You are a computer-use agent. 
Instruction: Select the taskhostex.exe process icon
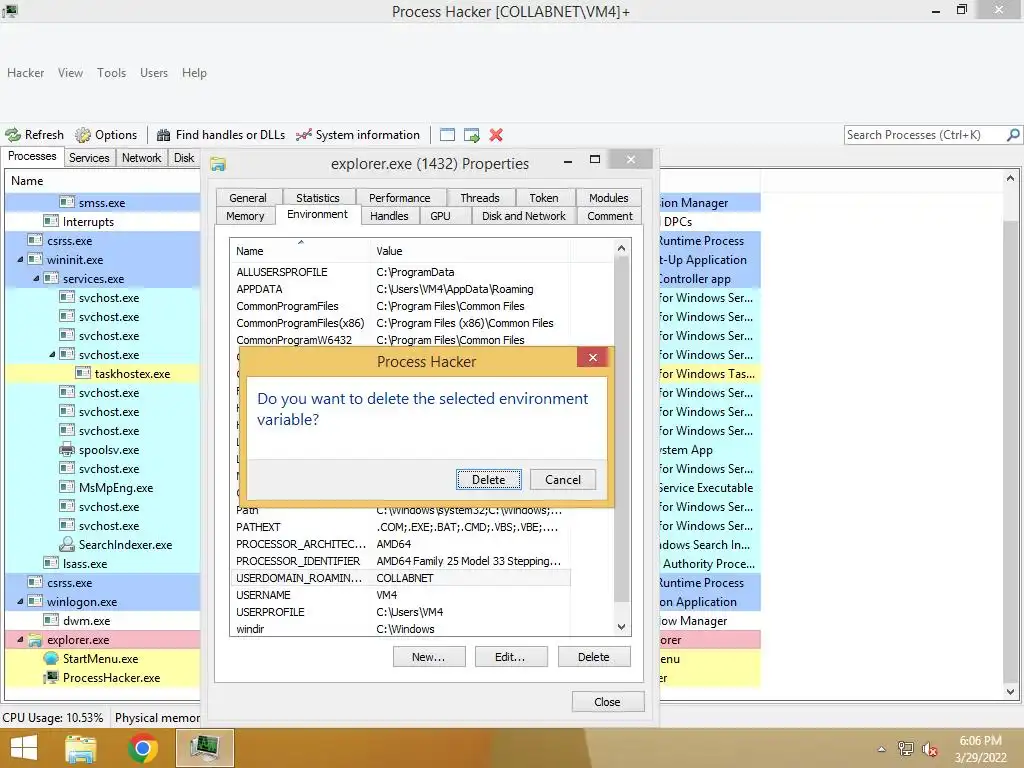(x=83, y=374)
